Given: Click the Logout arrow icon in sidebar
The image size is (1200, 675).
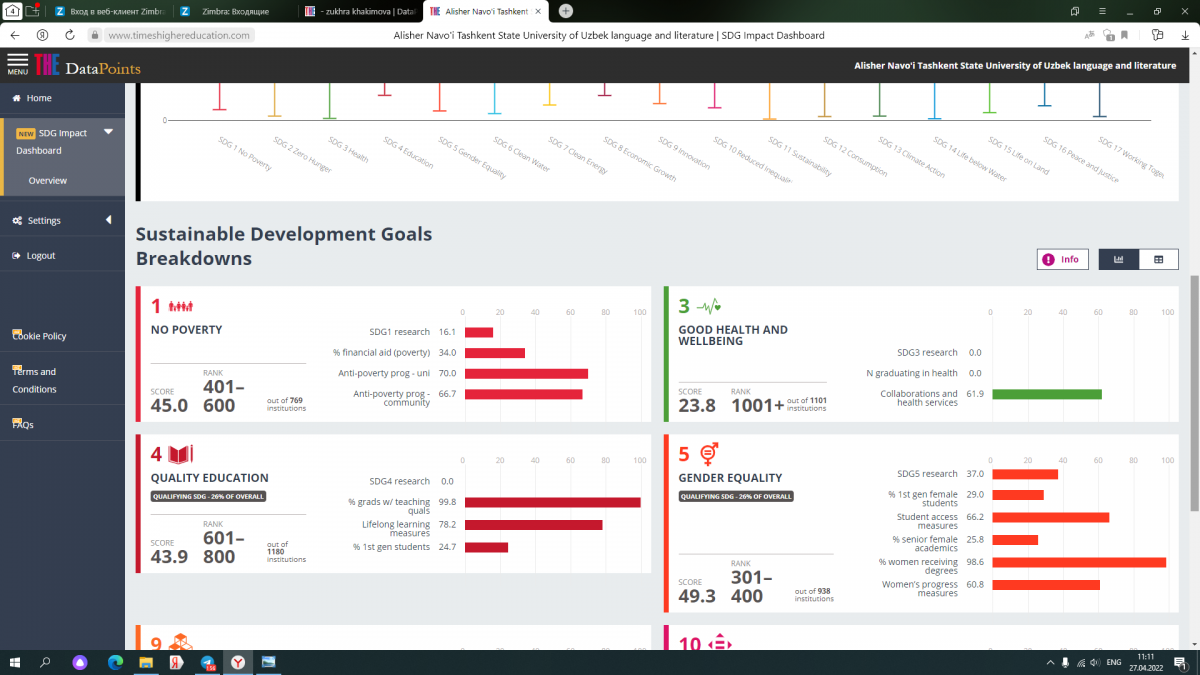Looking at the screenshot, I should [x=17, y=256].
